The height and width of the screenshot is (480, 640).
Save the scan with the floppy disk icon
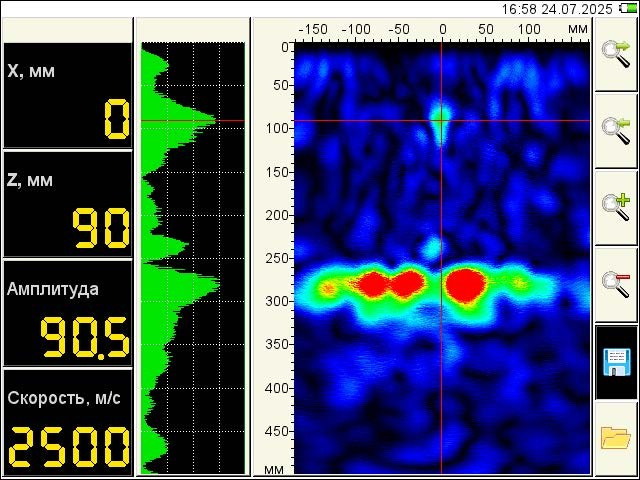point(616,361)
